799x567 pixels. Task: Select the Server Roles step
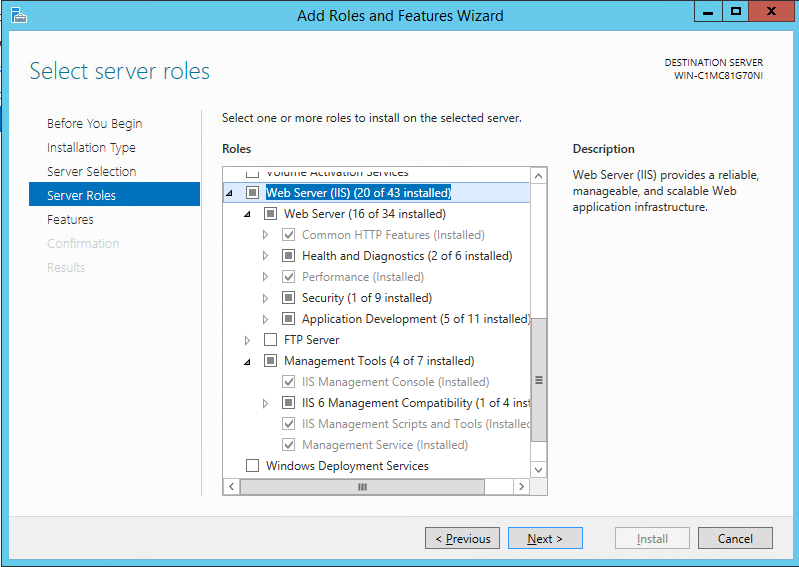pyautogui.click(x=114, y=195)
